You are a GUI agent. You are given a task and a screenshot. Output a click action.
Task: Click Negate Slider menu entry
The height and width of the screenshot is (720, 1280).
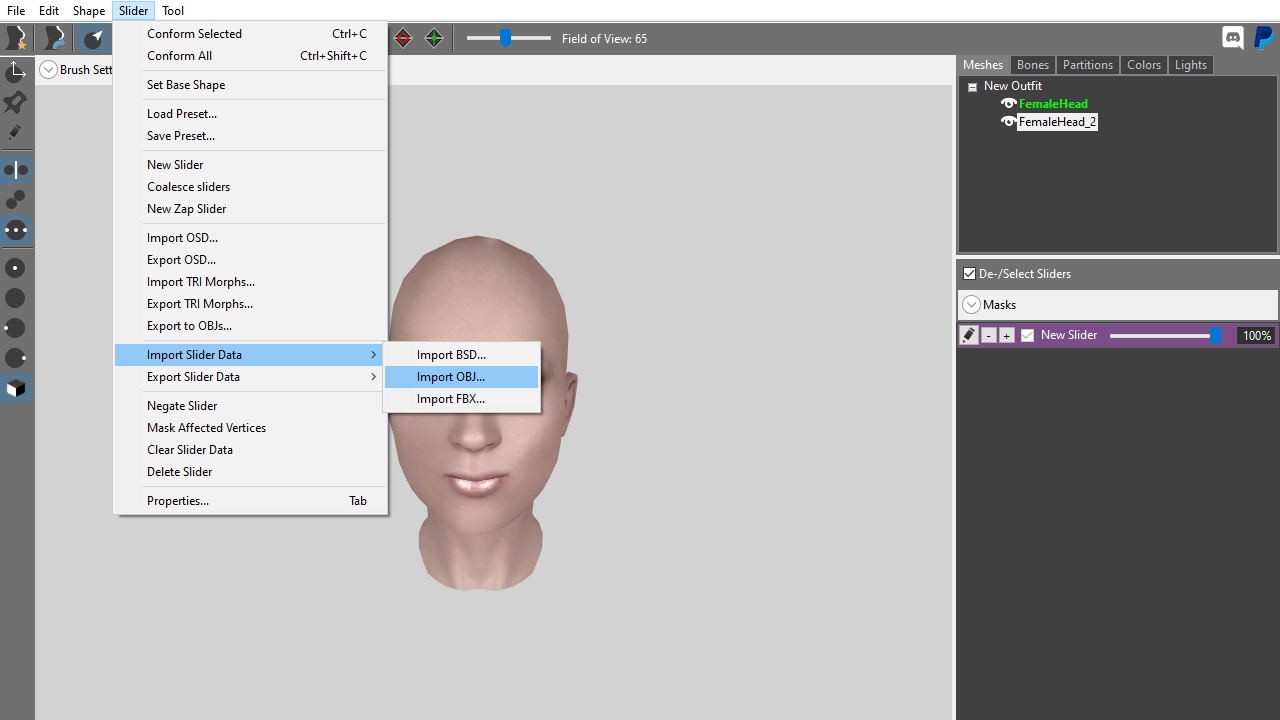pyautogui.click(x=250, y=406)
